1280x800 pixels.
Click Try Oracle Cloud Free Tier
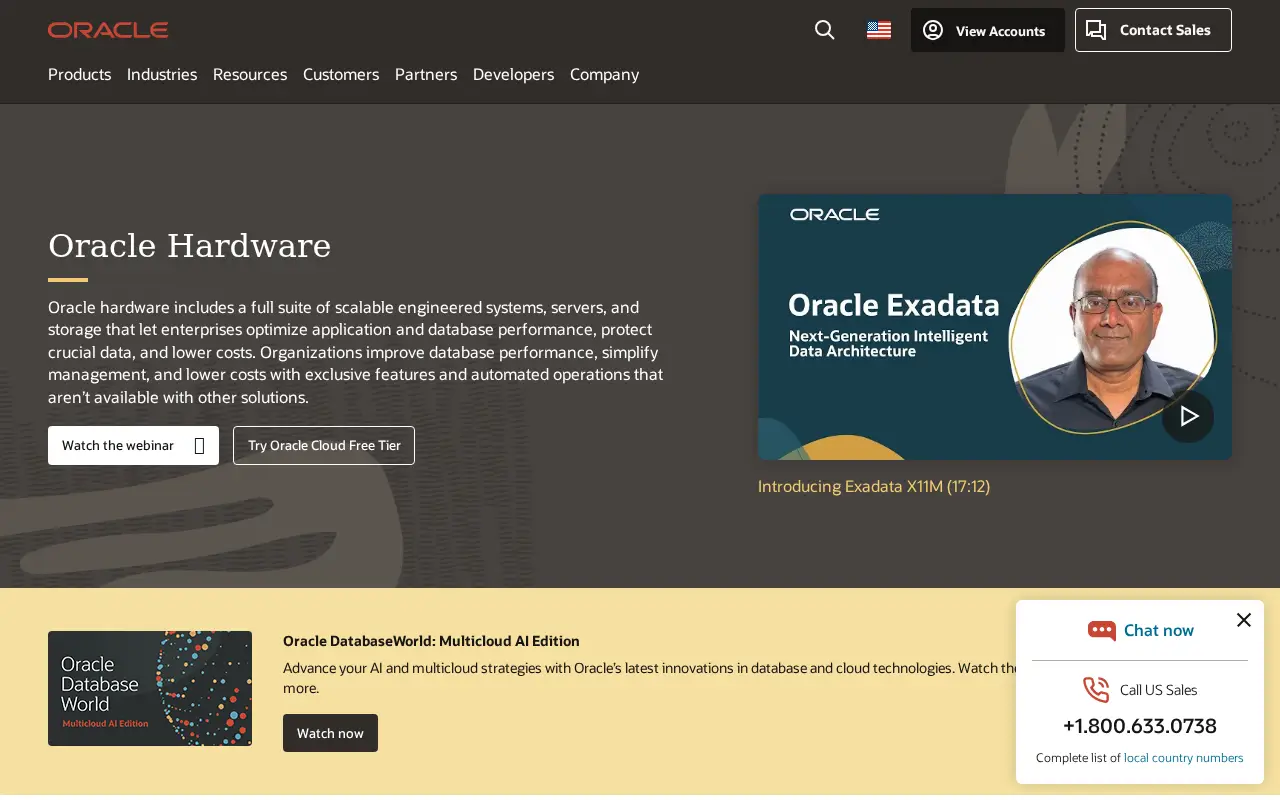[x=324, y=445]
